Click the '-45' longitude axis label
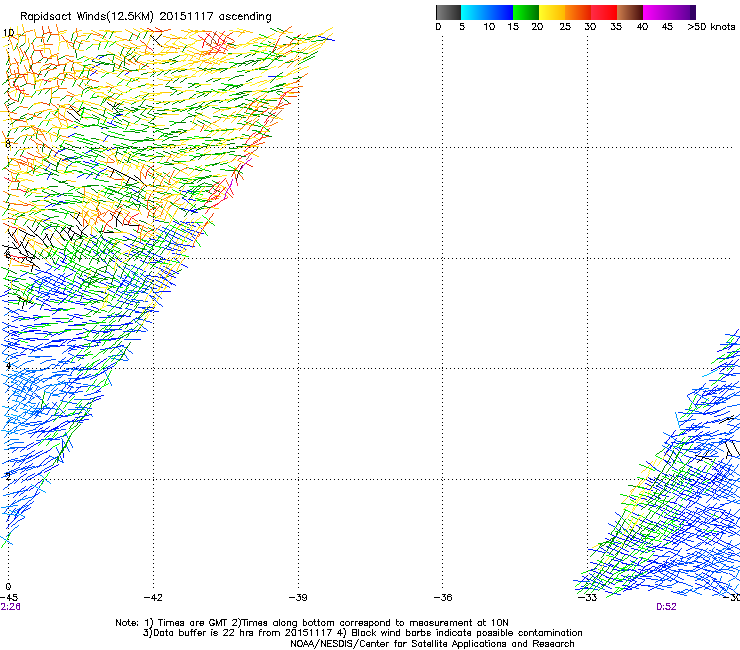The image size is (740, 650). (8, 598)
